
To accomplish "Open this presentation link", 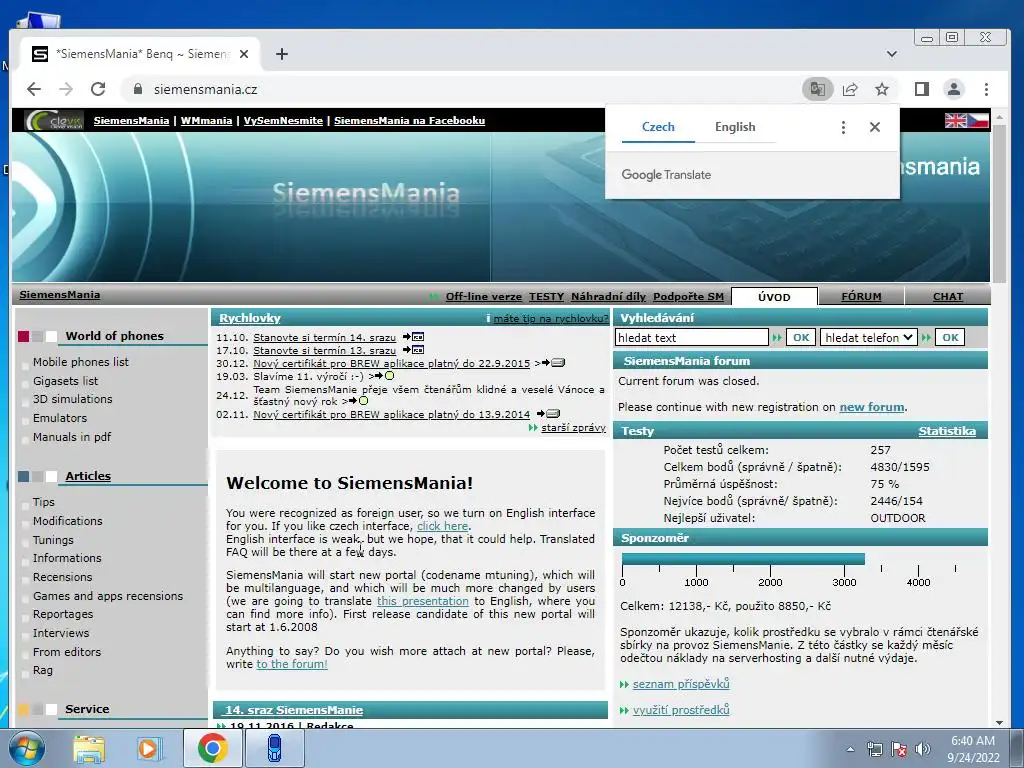I will (x=423, y=601).
